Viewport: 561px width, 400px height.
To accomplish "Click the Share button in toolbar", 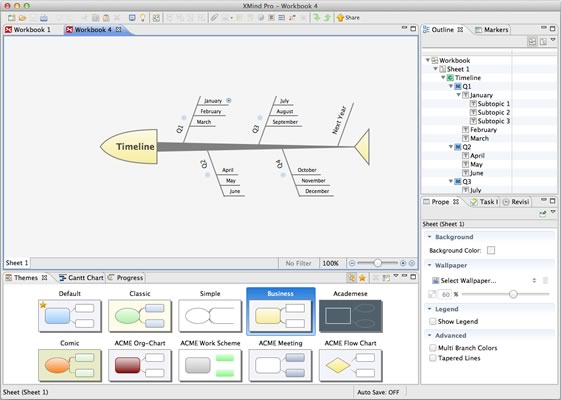I will [x=348, y=18].
